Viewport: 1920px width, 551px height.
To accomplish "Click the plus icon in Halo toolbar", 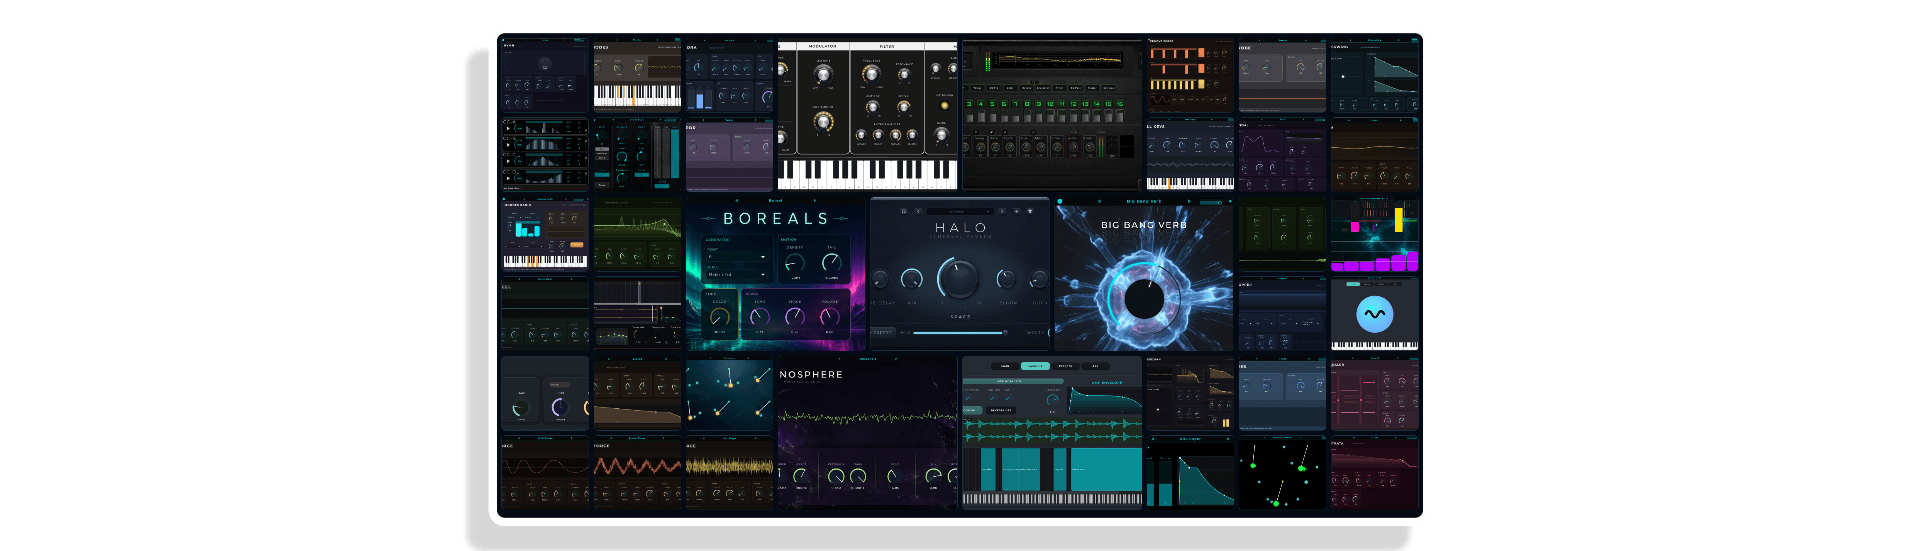I will pos(1016,211).
